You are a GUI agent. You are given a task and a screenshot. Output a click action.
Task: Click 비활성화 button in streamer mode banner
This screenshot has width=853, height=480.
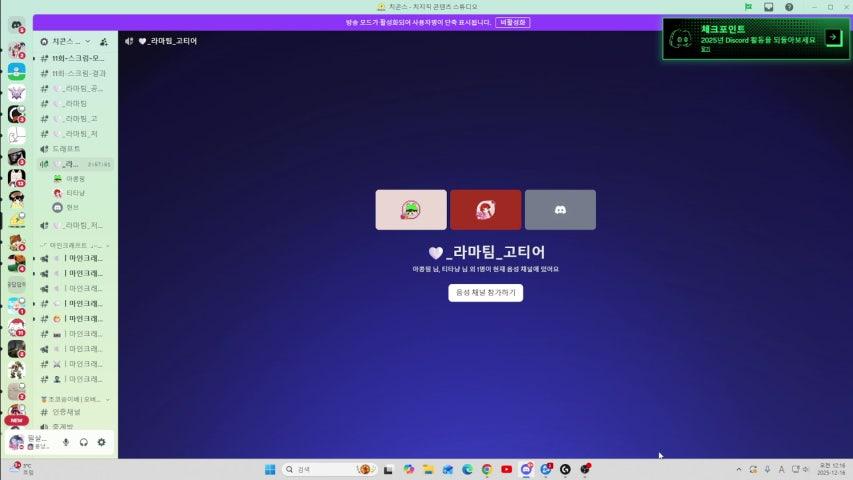[512, 22]
